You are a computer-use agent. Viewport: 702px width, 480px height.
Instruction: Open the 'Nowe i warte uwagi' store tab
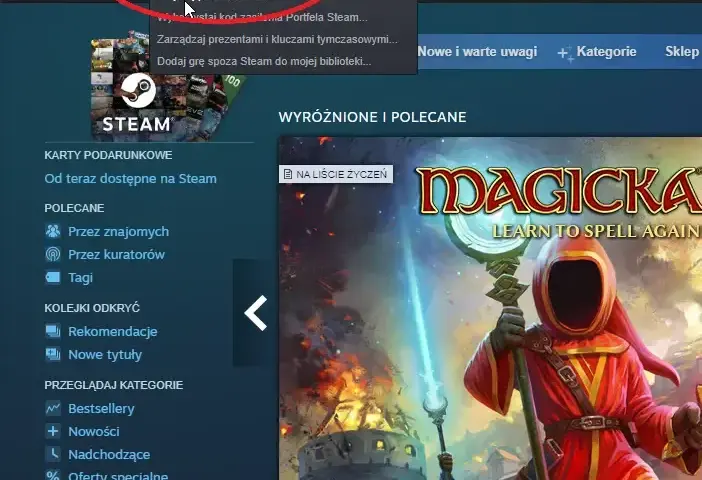pyautogui.click(x=477, y=51)
